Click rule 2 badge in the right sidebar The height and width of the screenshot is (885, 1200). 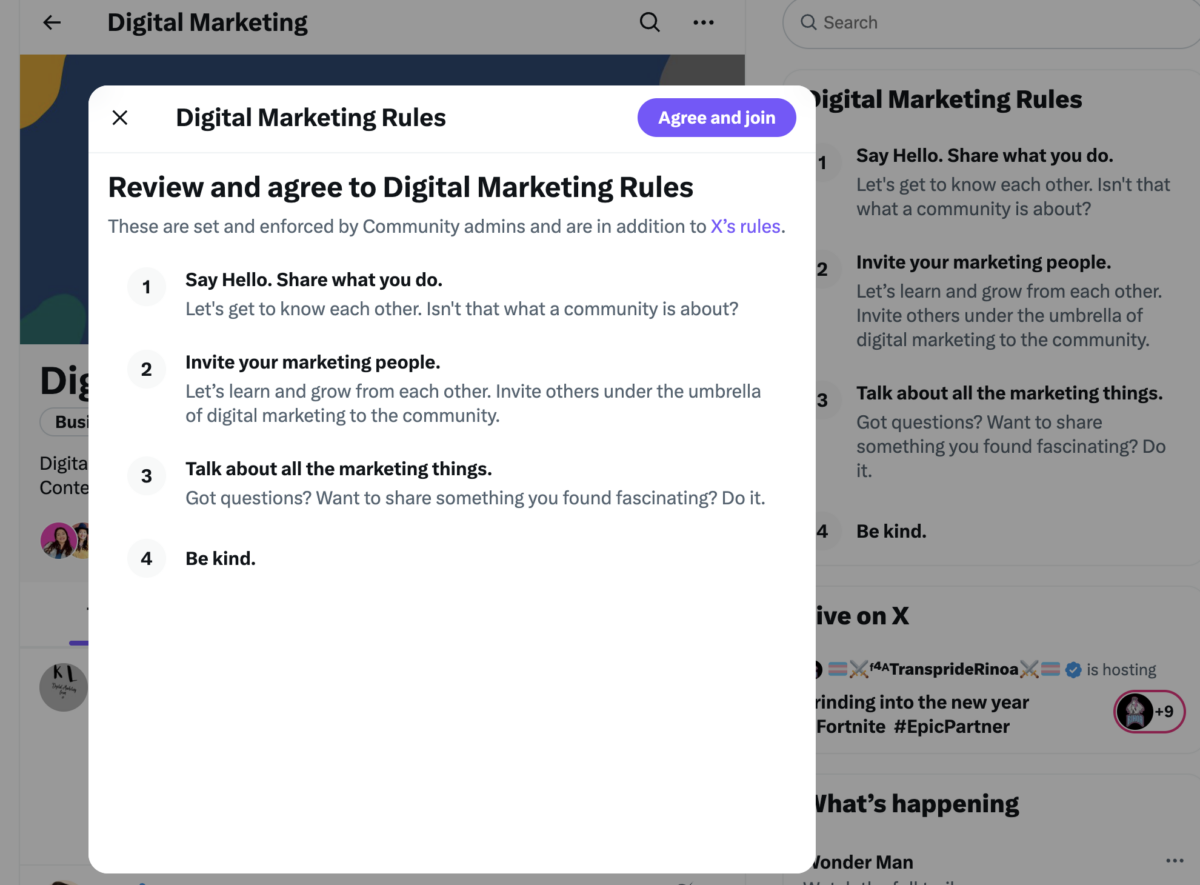pyautogui.click(x=822, y=268)
